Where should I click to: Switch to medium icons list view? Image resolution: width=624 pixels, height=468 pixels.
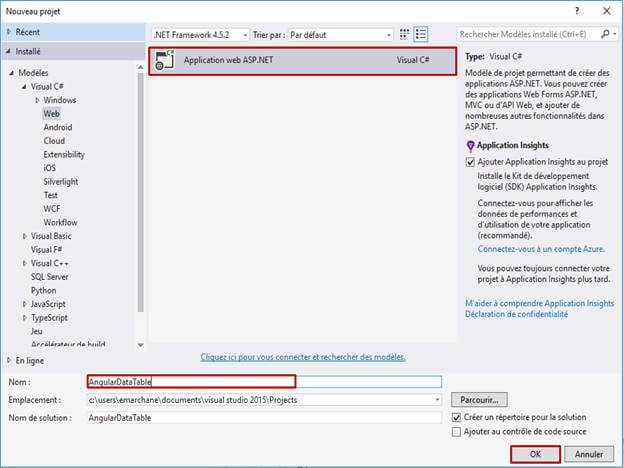click(421, 34)
